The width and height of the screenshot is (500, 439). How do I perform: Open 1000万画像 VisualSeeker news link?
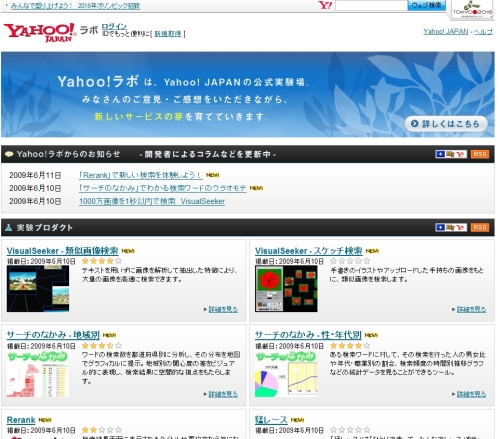point(152,201)
